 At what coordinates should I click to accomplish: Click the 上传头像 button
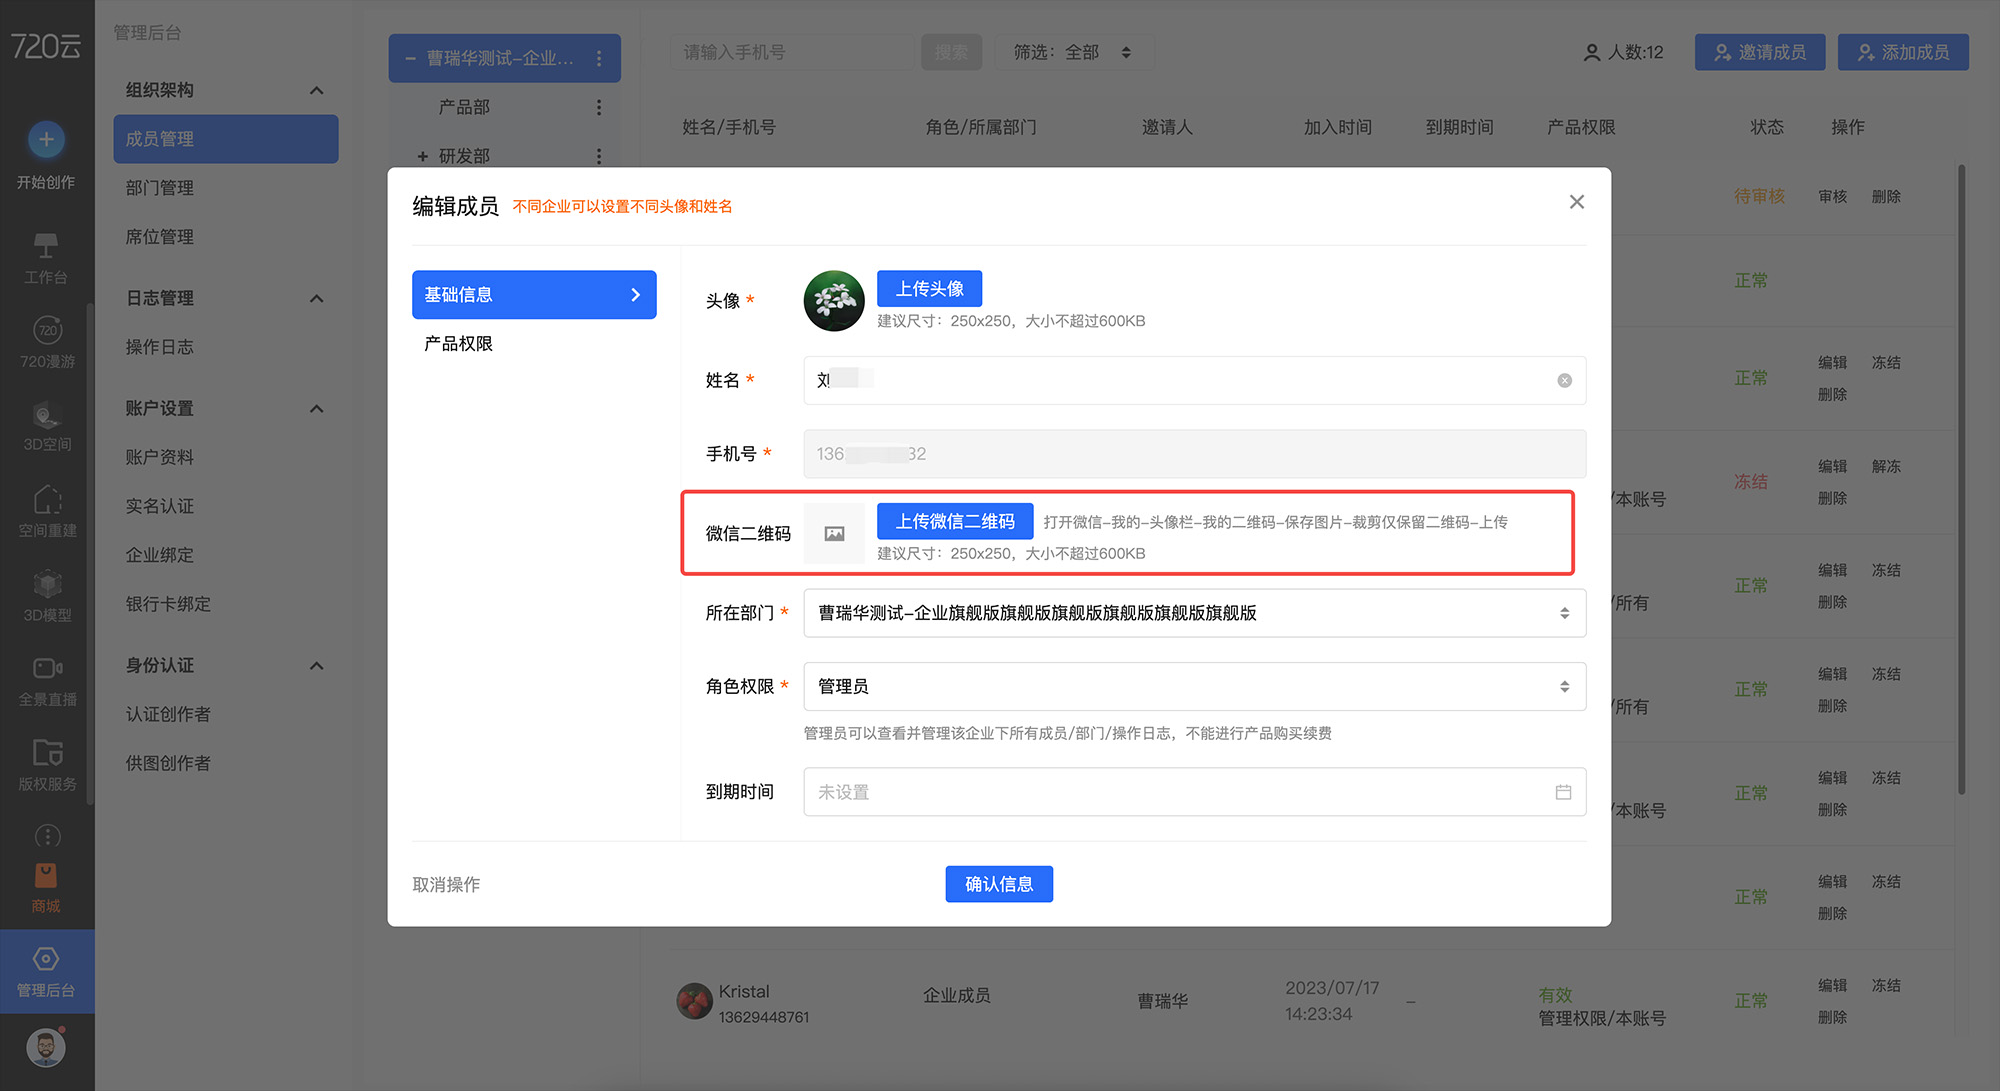[929, 289]
